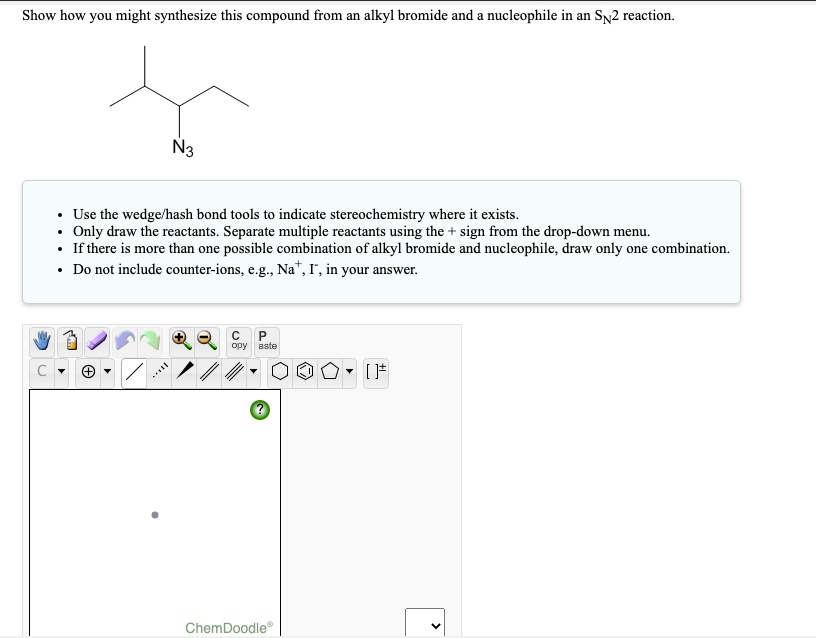The height and width of the screenshot is (638, 816).
Task: Select the Eraser tool
Action: click(95, 343)
